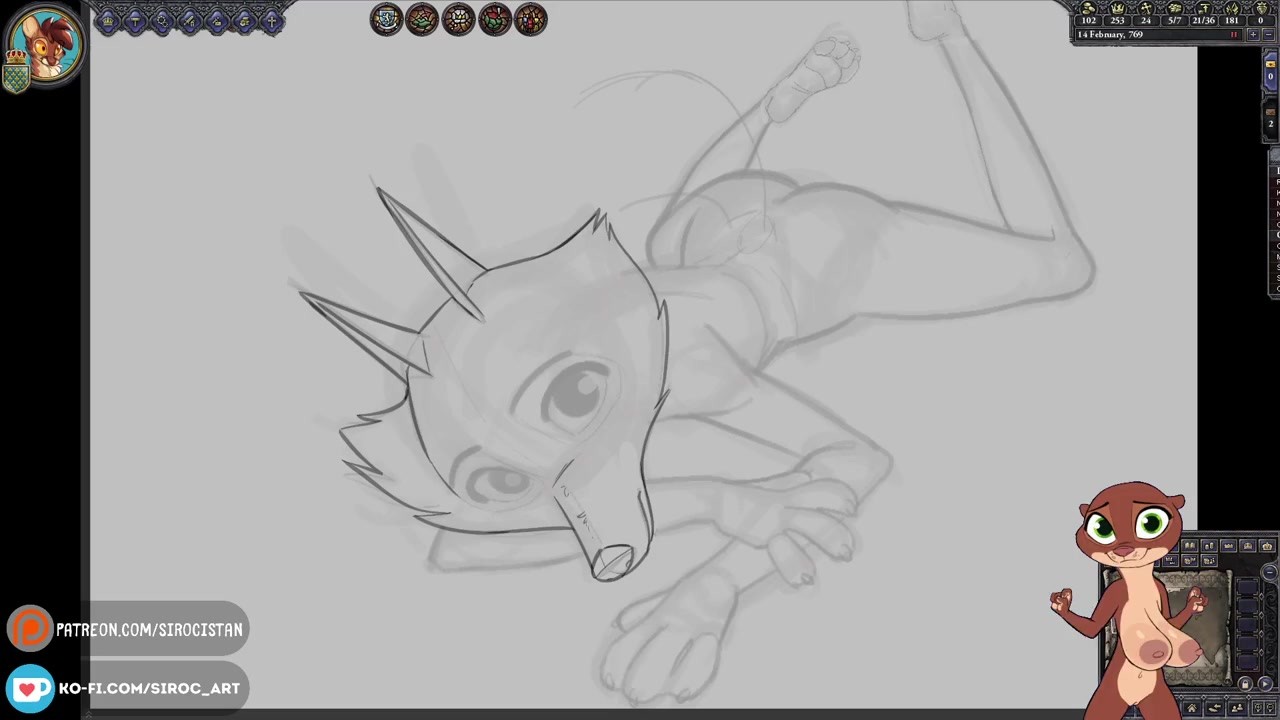
Task: Click the blue shield stained-glass alert
Action: 386,20
